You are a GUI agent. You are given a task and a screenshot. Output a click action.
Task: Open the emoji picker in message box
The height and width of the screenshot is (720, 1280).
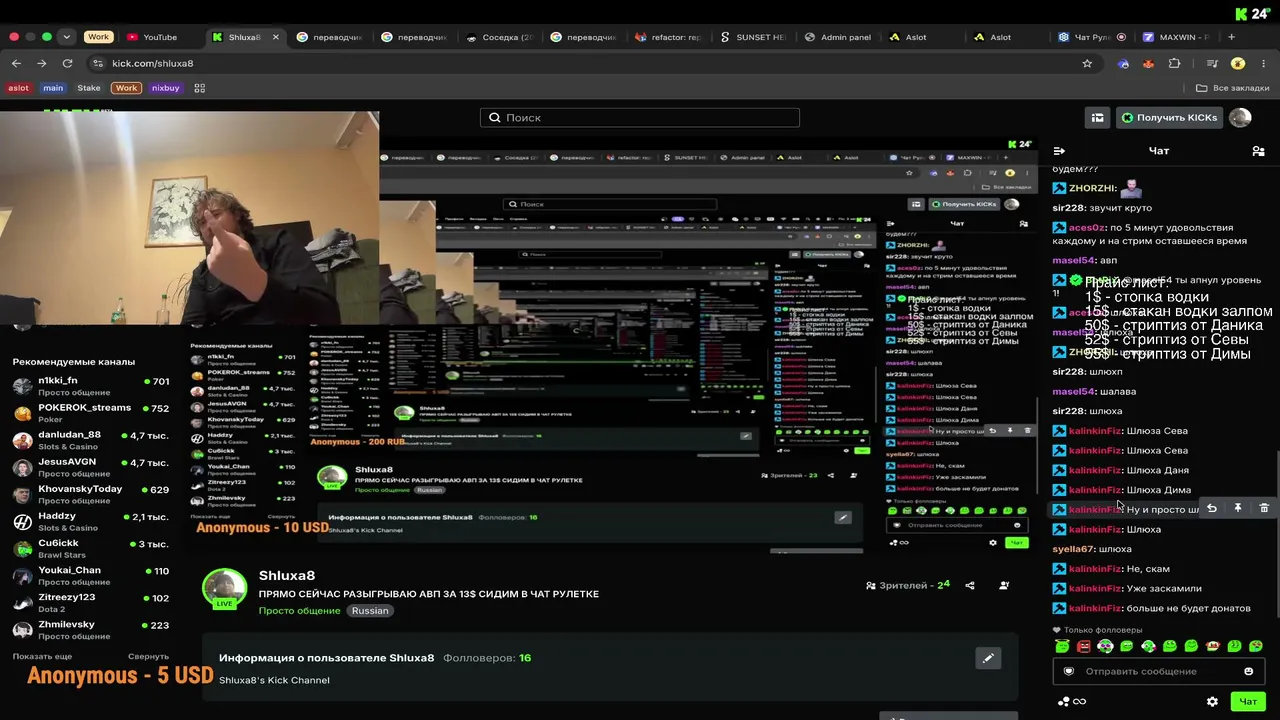(1248, 671)
